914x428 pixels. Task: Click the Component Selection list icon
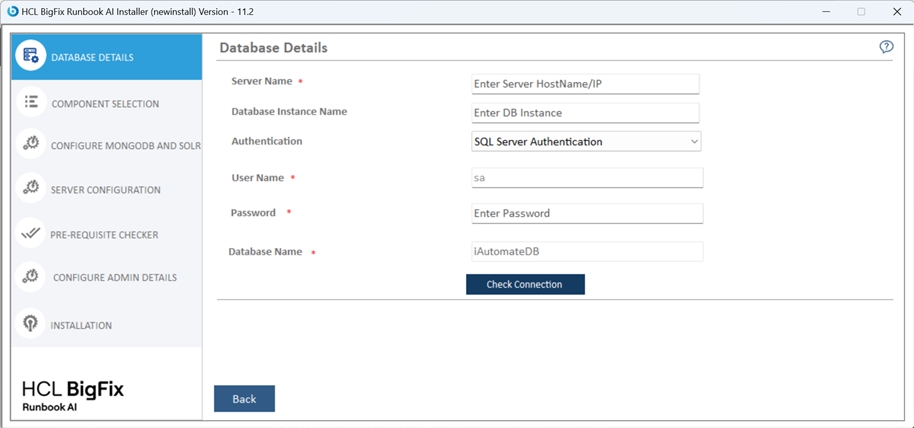(31, 102)
